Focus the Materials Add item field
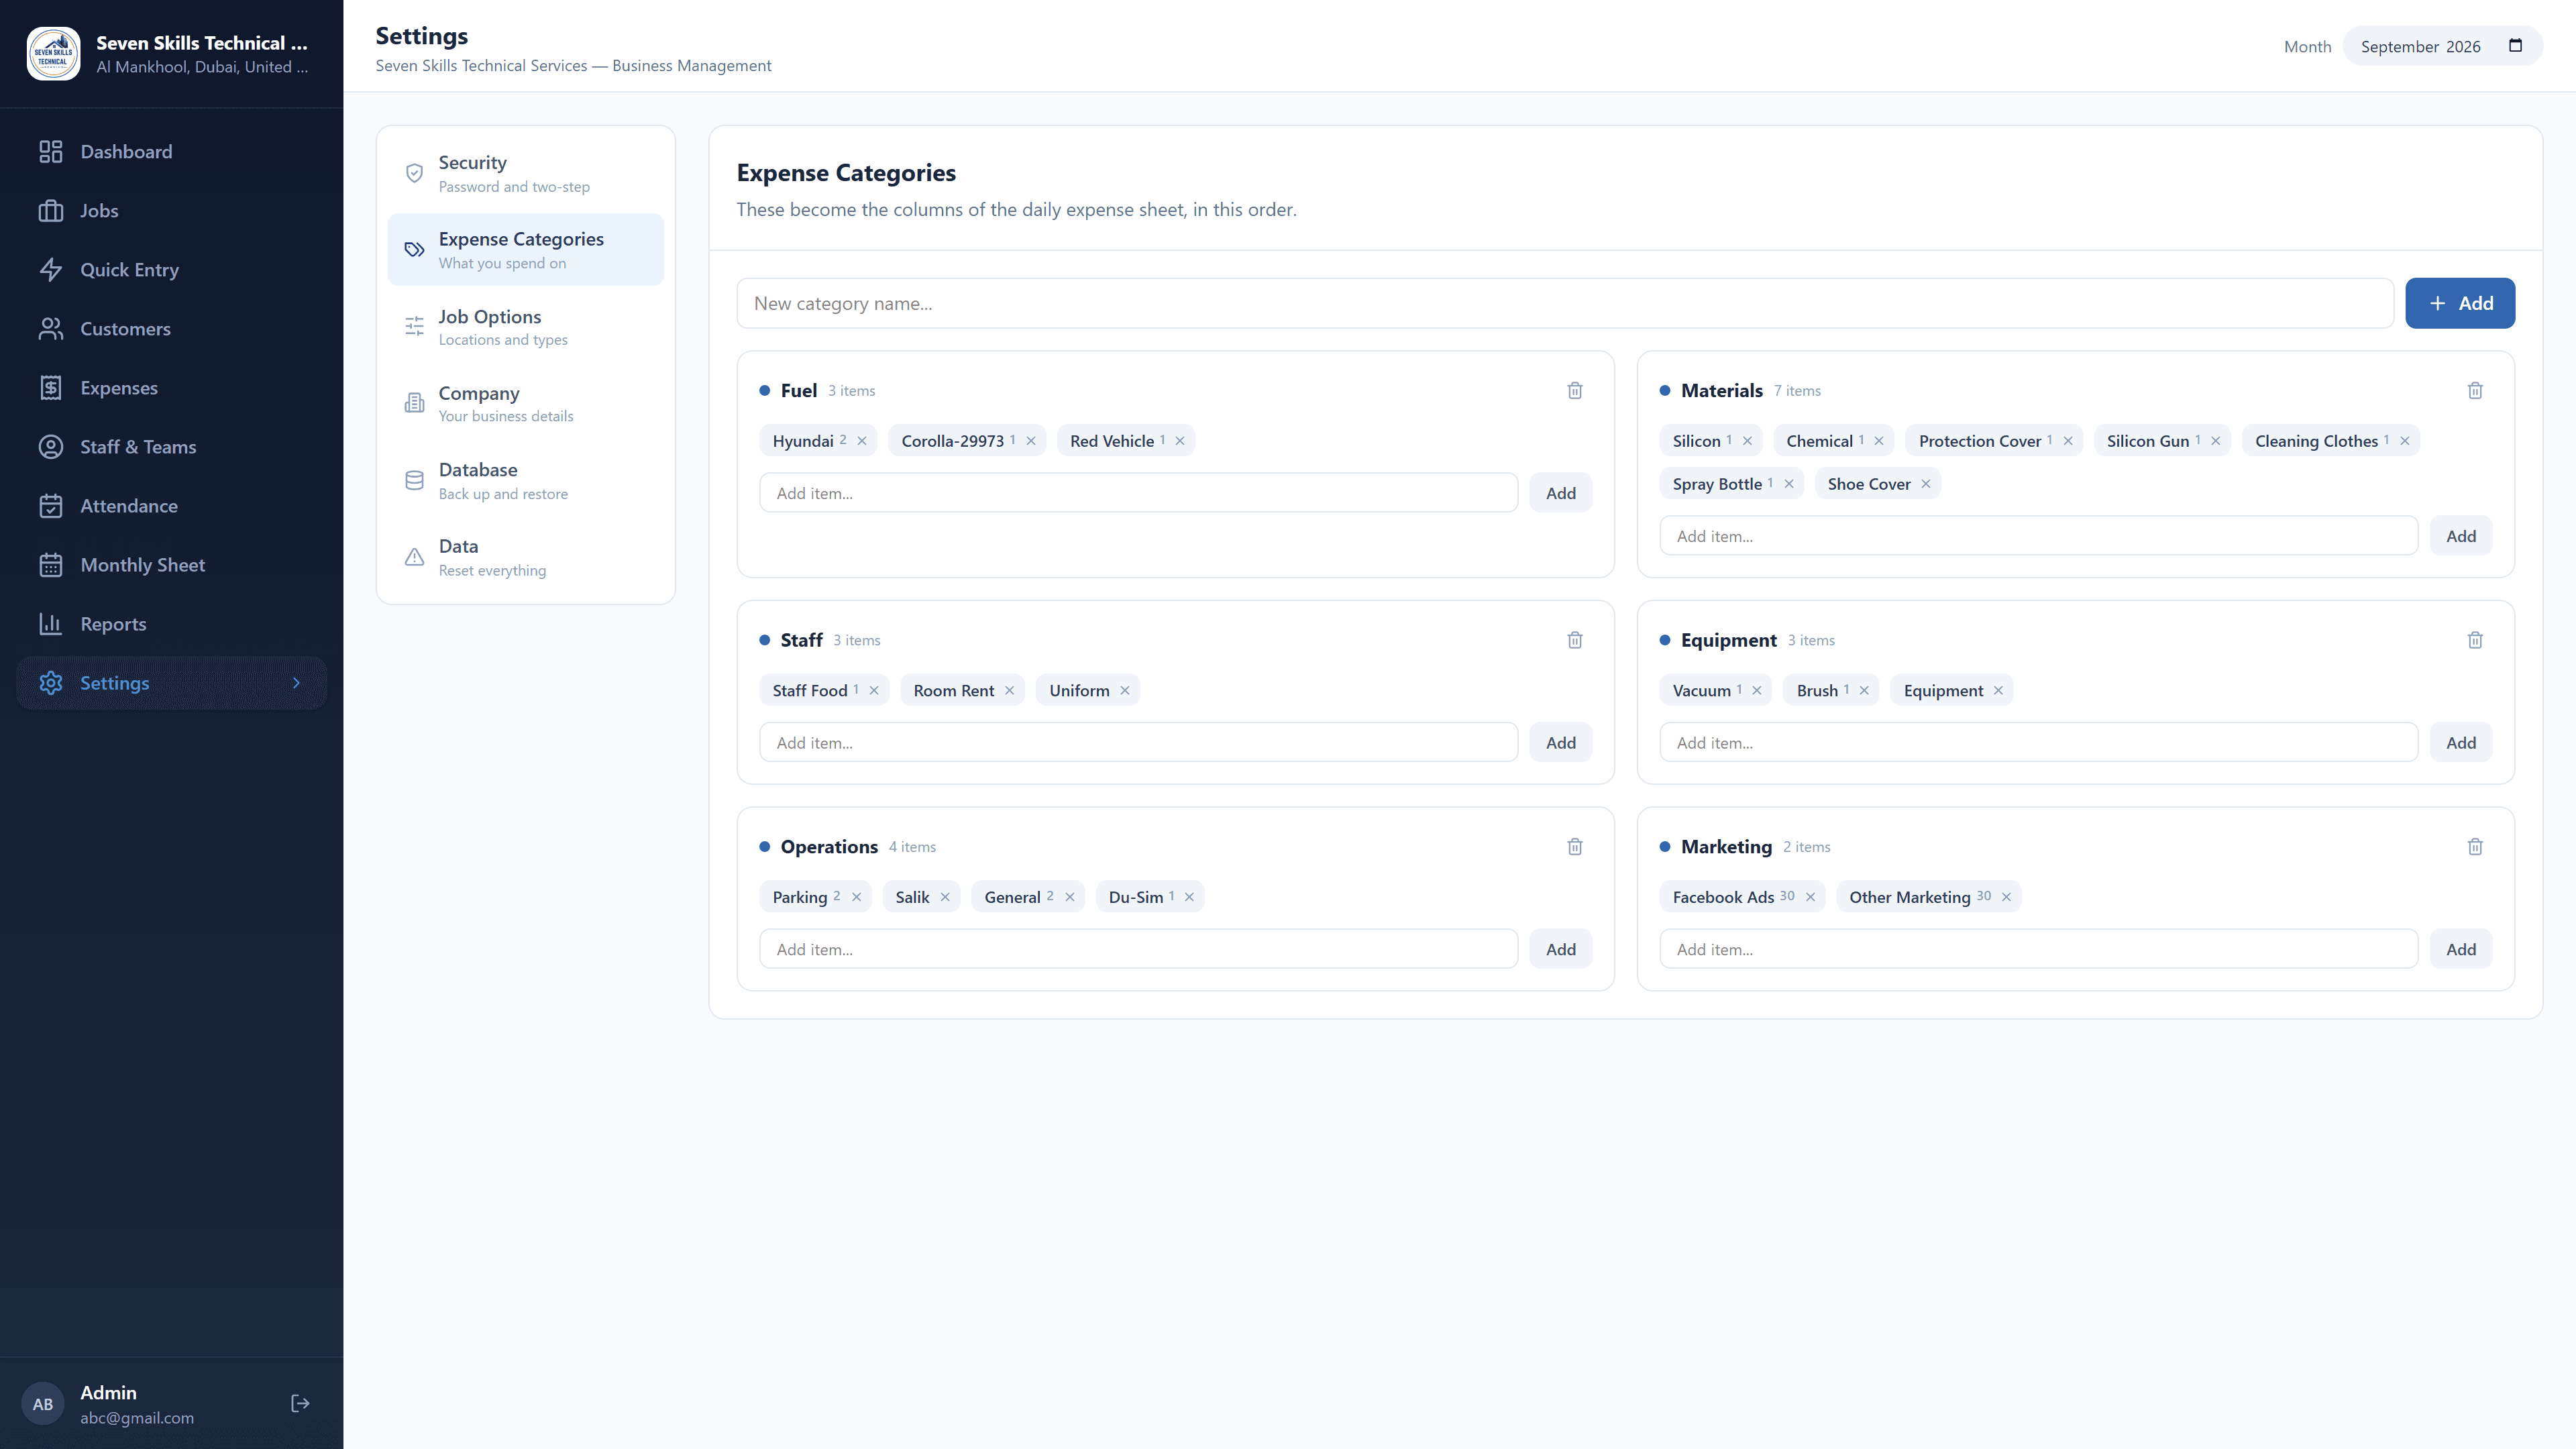Image resolution: width=2576 pixels, height=1449 pixels. click(2039, 536)
